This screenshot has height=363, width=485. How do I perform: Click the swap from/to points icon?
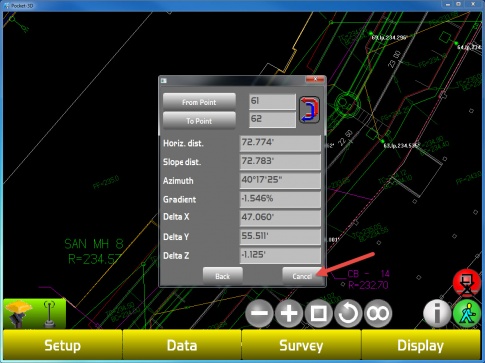coord(309,110)
